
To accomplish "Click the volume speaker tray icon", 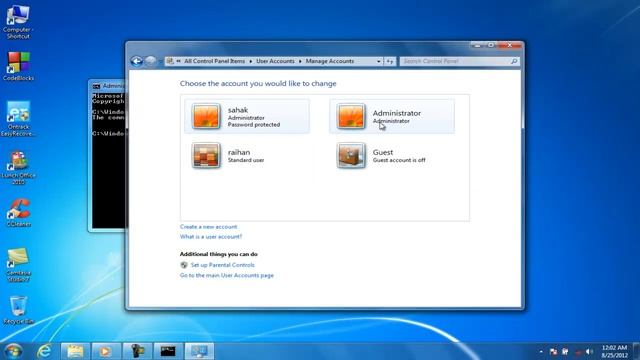I will point(589,351).
